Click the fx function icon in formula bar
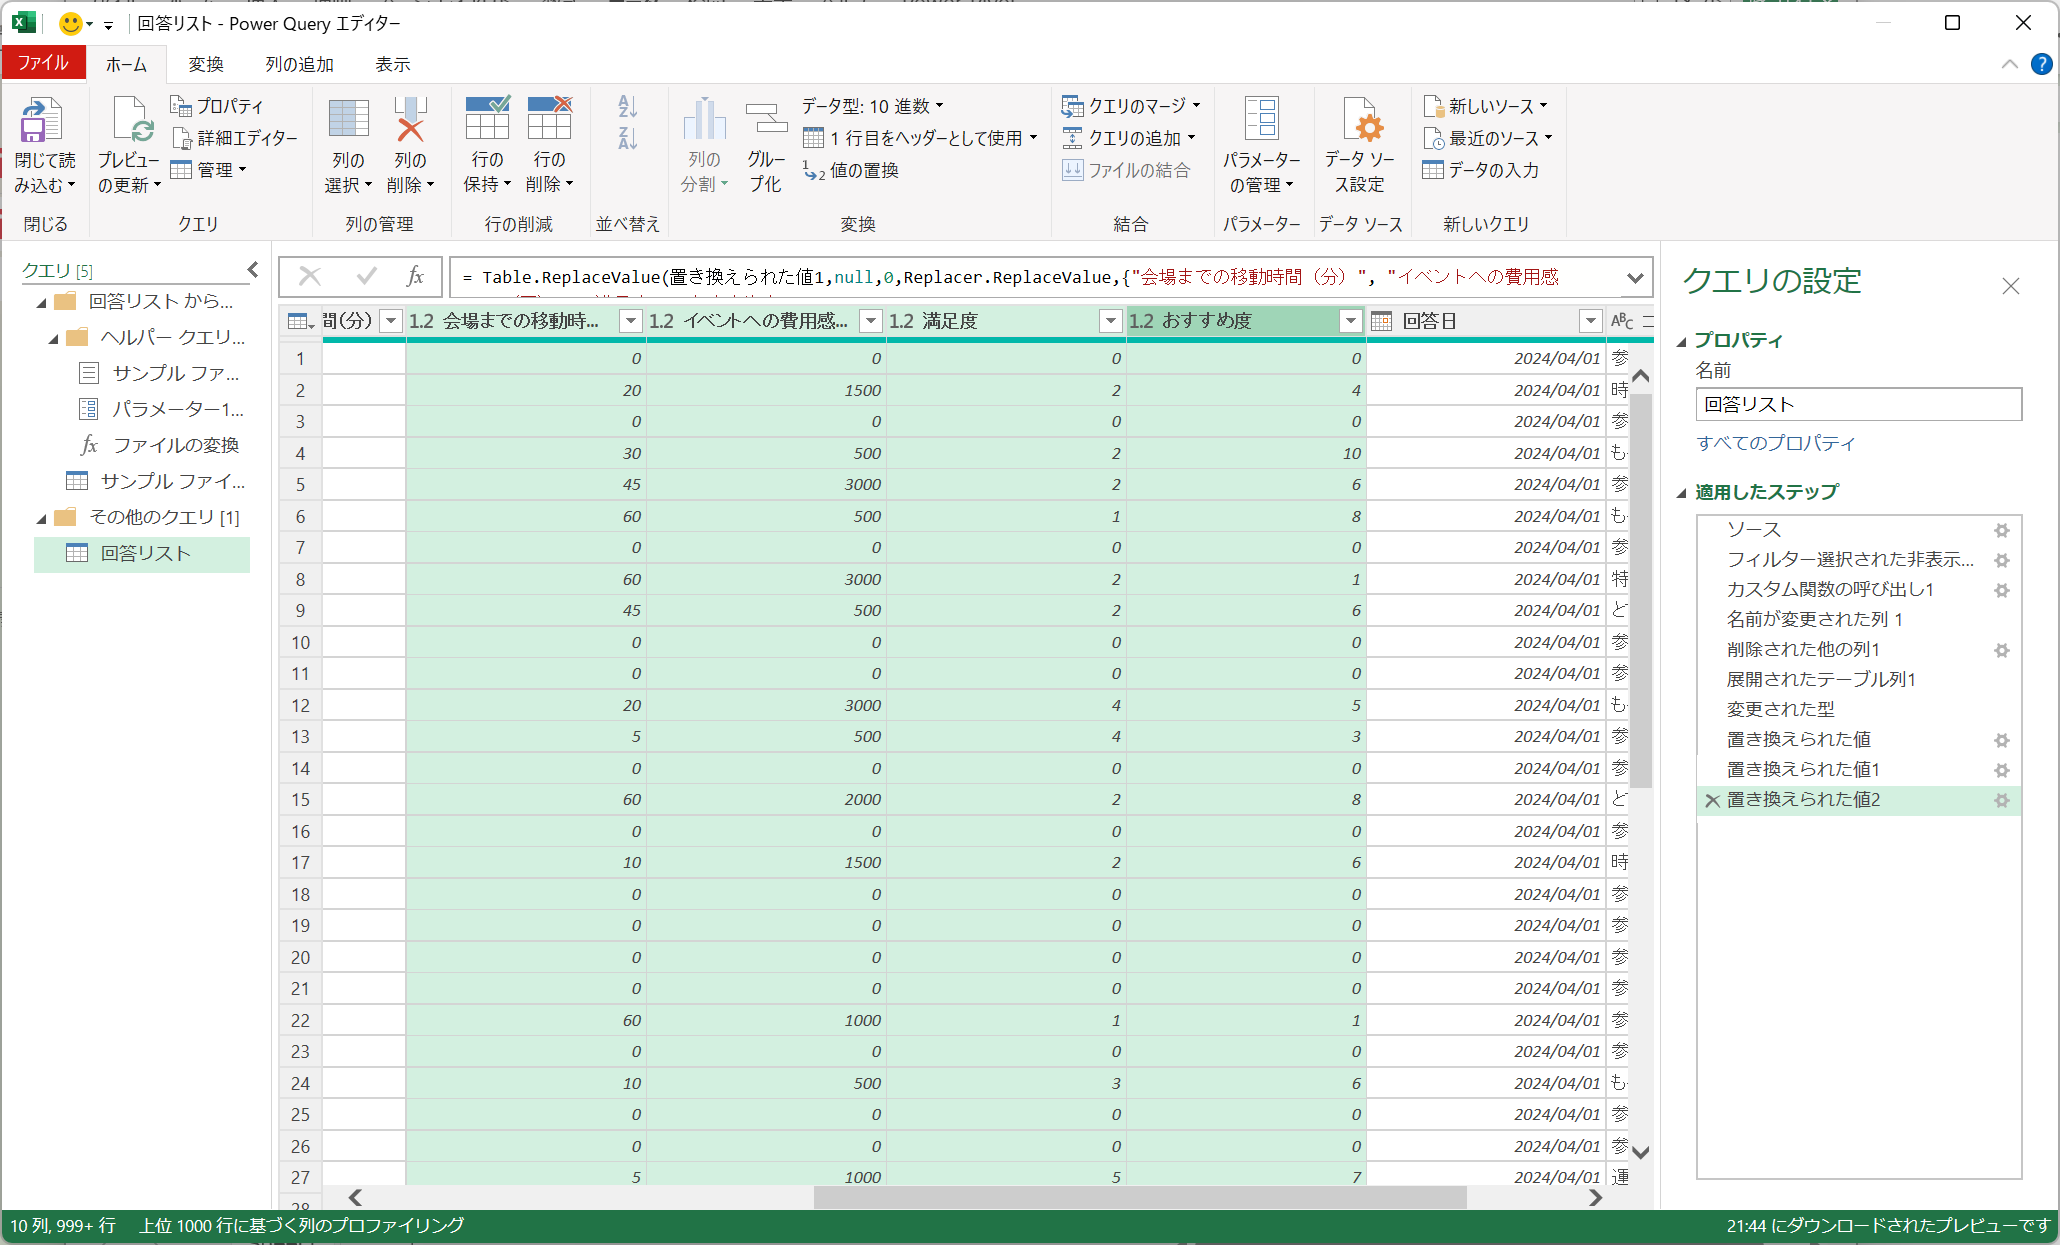The image size is (2060, 1245). [x=415, y=277]
